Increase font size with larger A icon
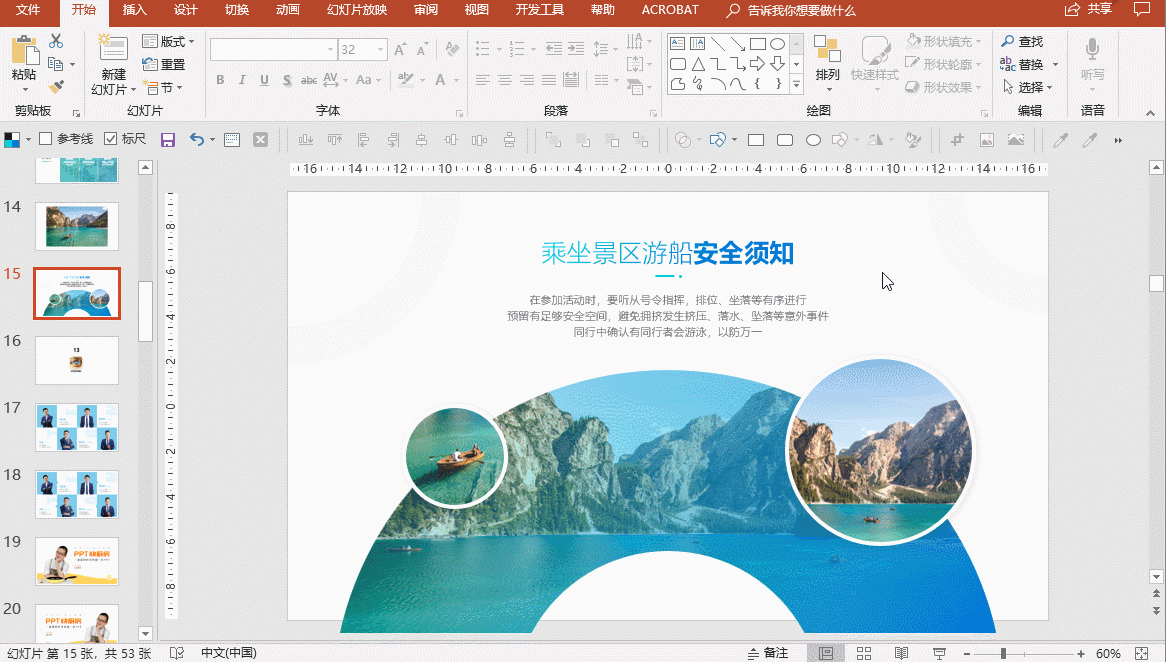Image resolution: width=1166 pixels, height=662 pixels. point(400,50)
